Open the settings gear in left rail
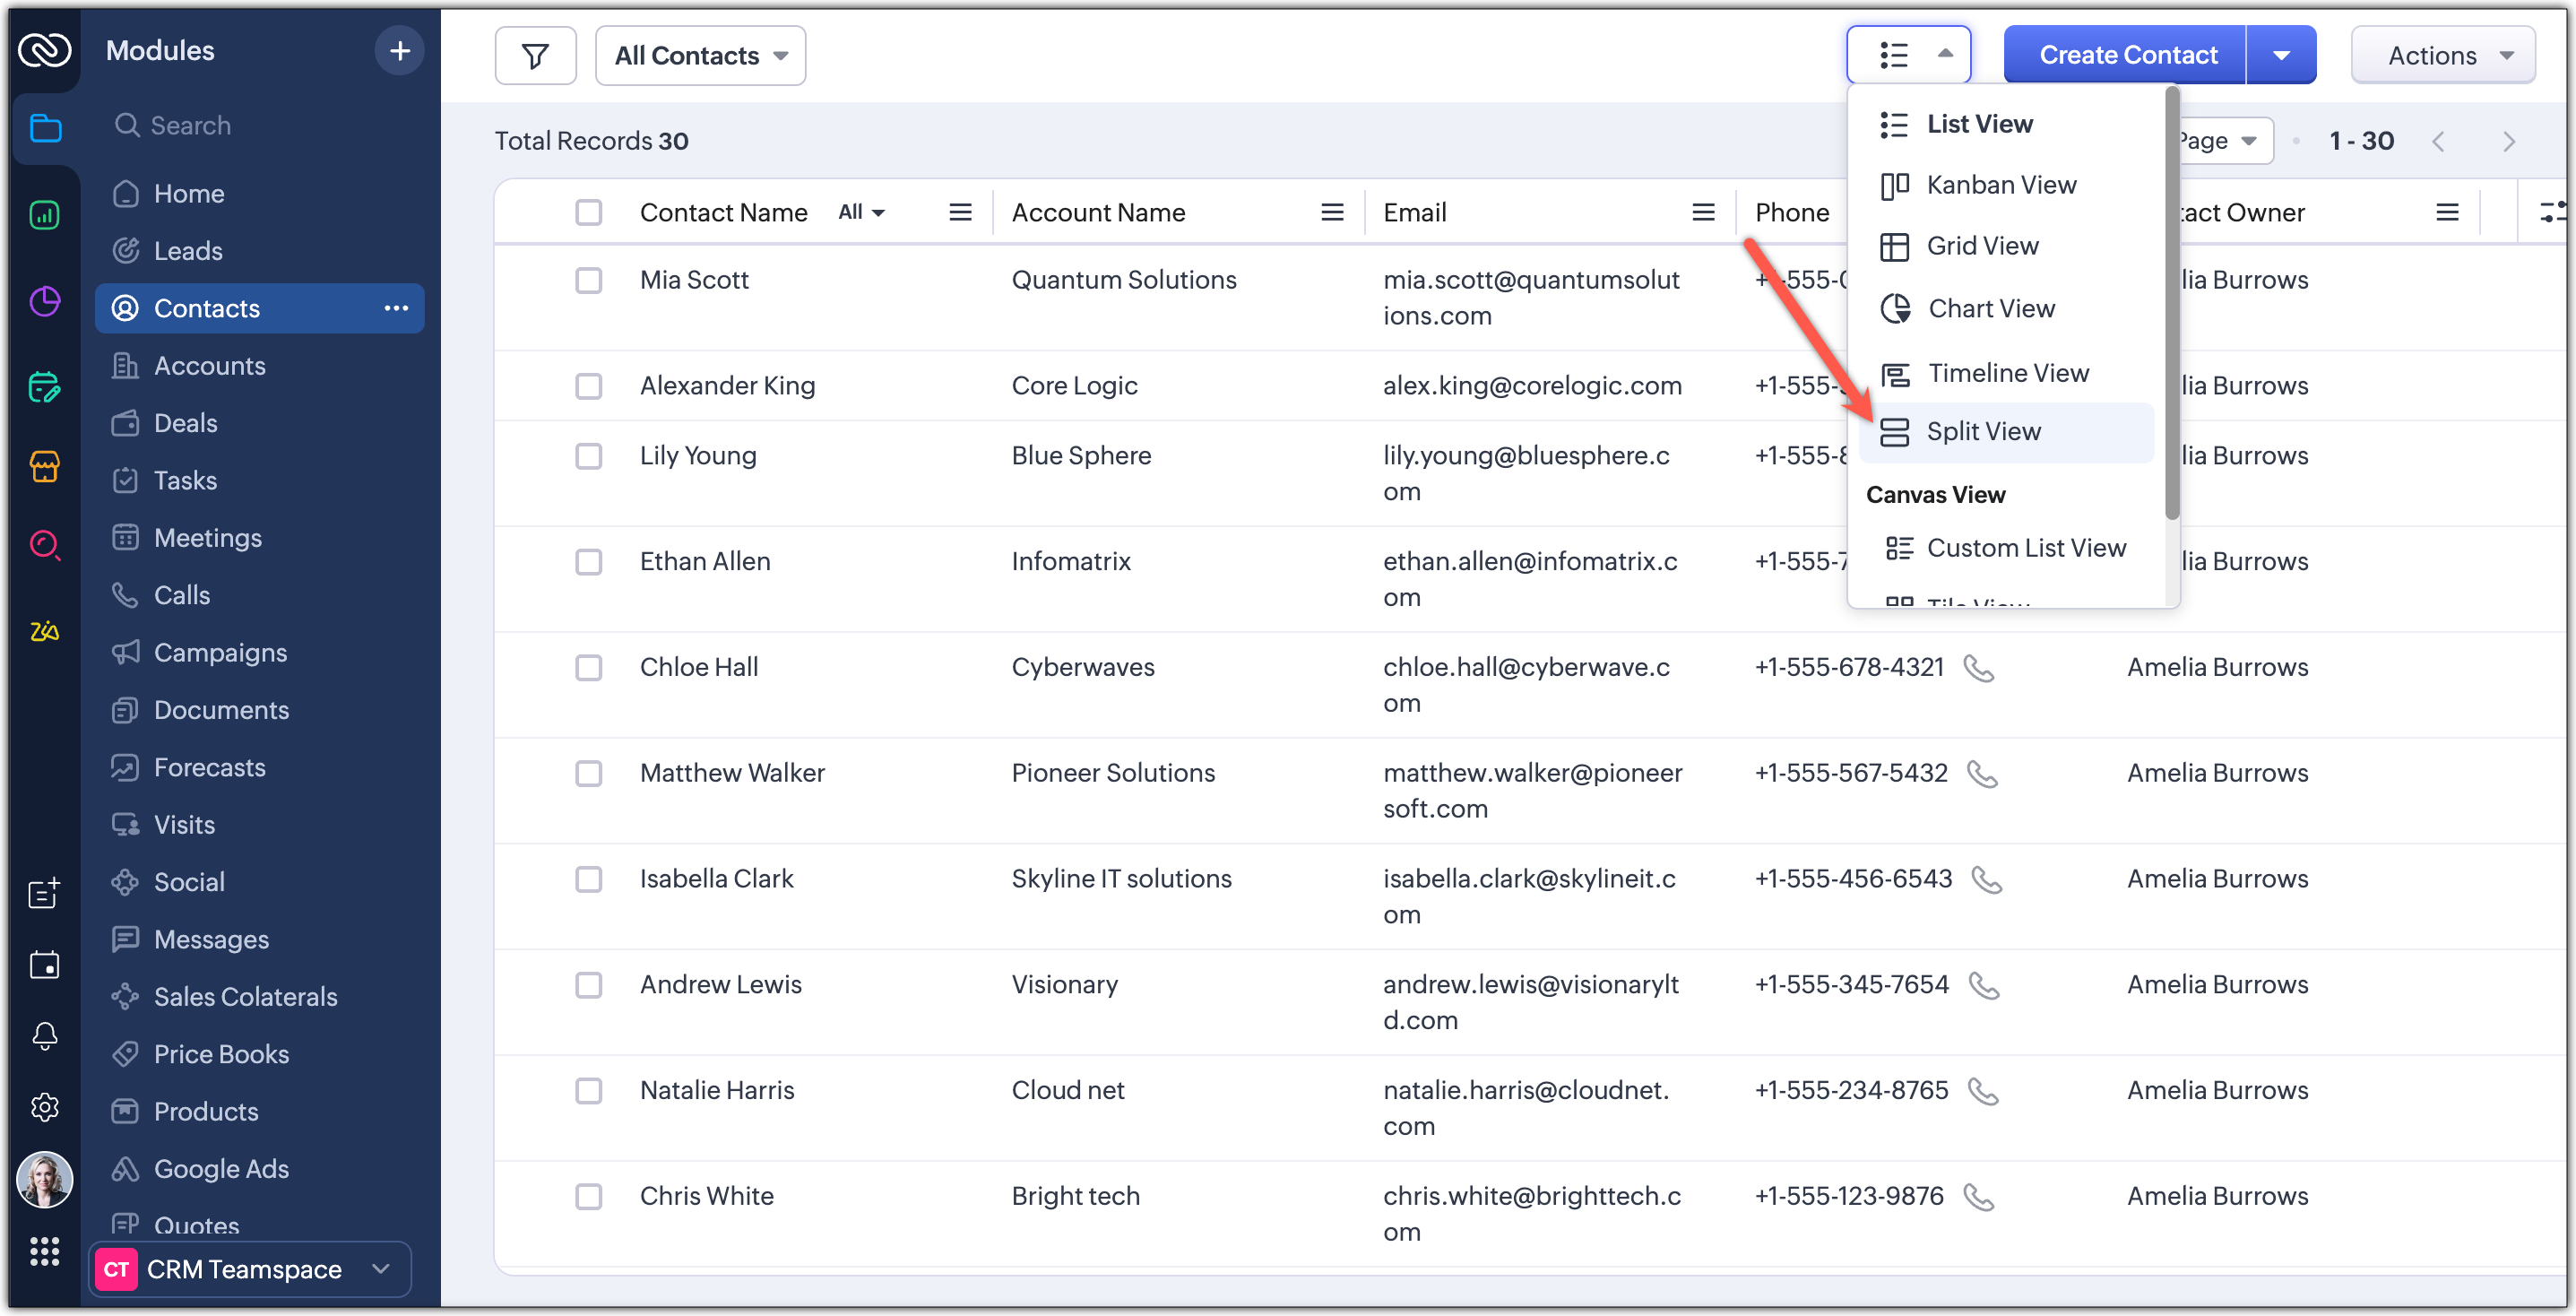Viewport: 2576px width, 1316px height. (x=44, y=1107)
